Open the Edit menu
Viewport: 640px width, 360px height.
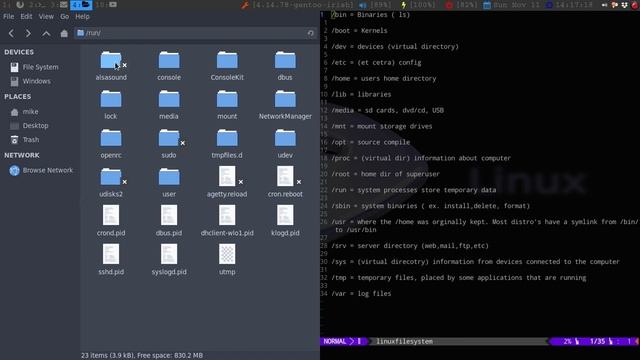(x=26, y=16)
